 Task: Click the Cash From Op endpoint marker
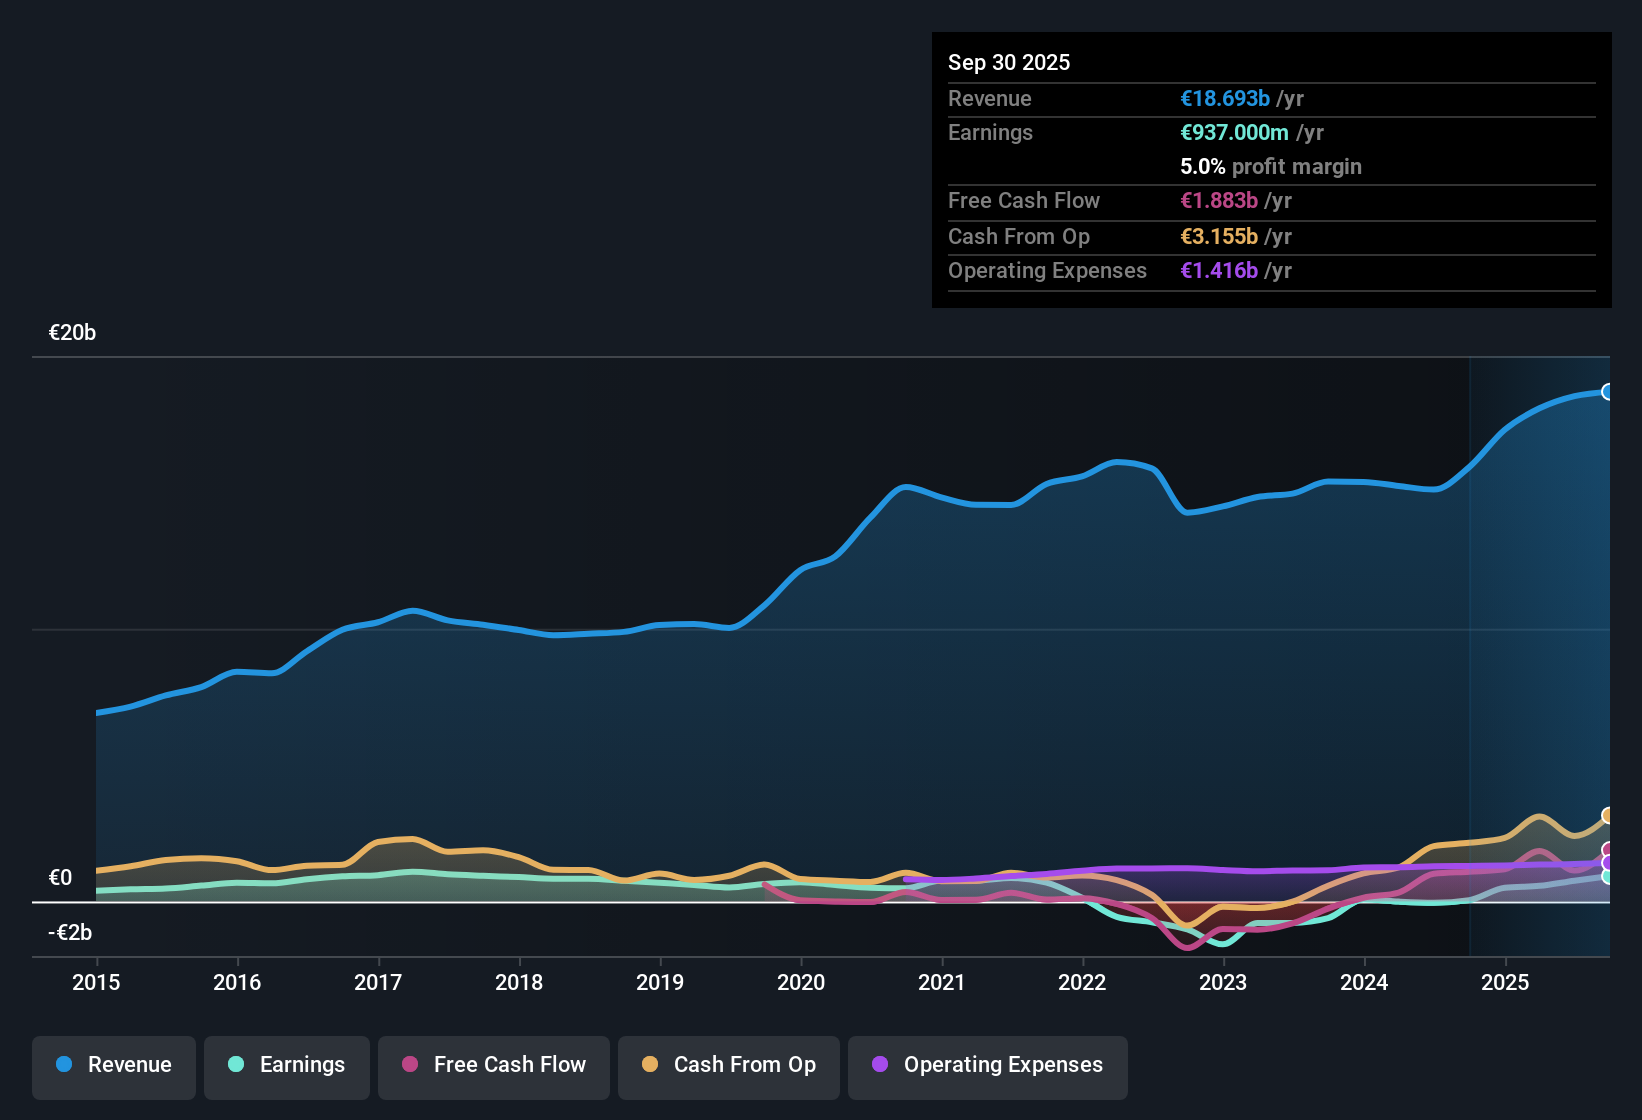point(1608,815)
